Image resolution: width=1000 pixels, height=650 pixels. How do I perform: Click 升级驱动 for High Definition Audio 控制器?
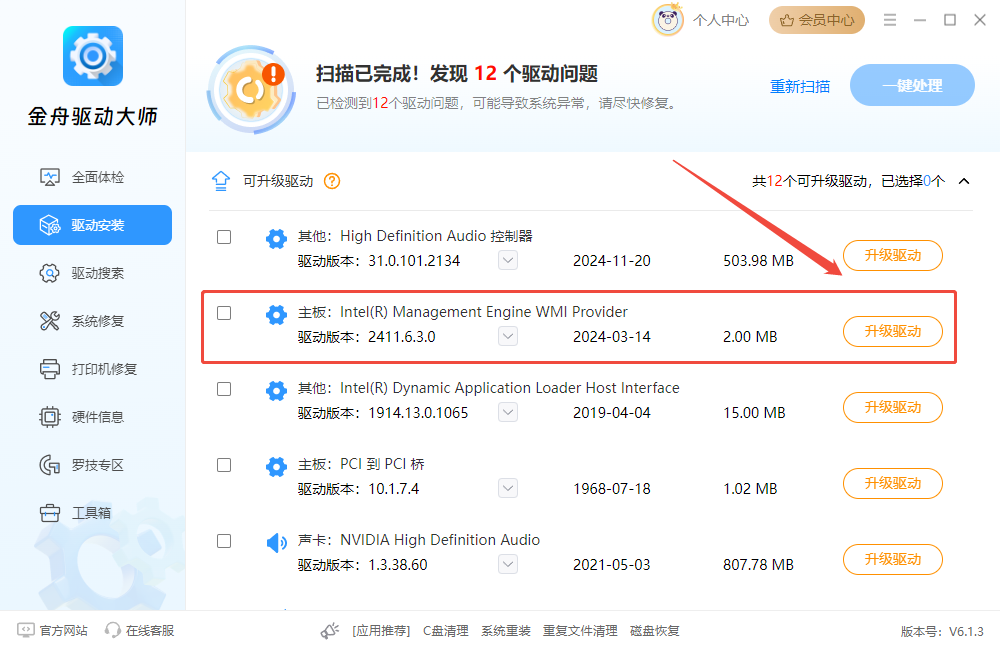pyautogui.click(x=893, y=256)
